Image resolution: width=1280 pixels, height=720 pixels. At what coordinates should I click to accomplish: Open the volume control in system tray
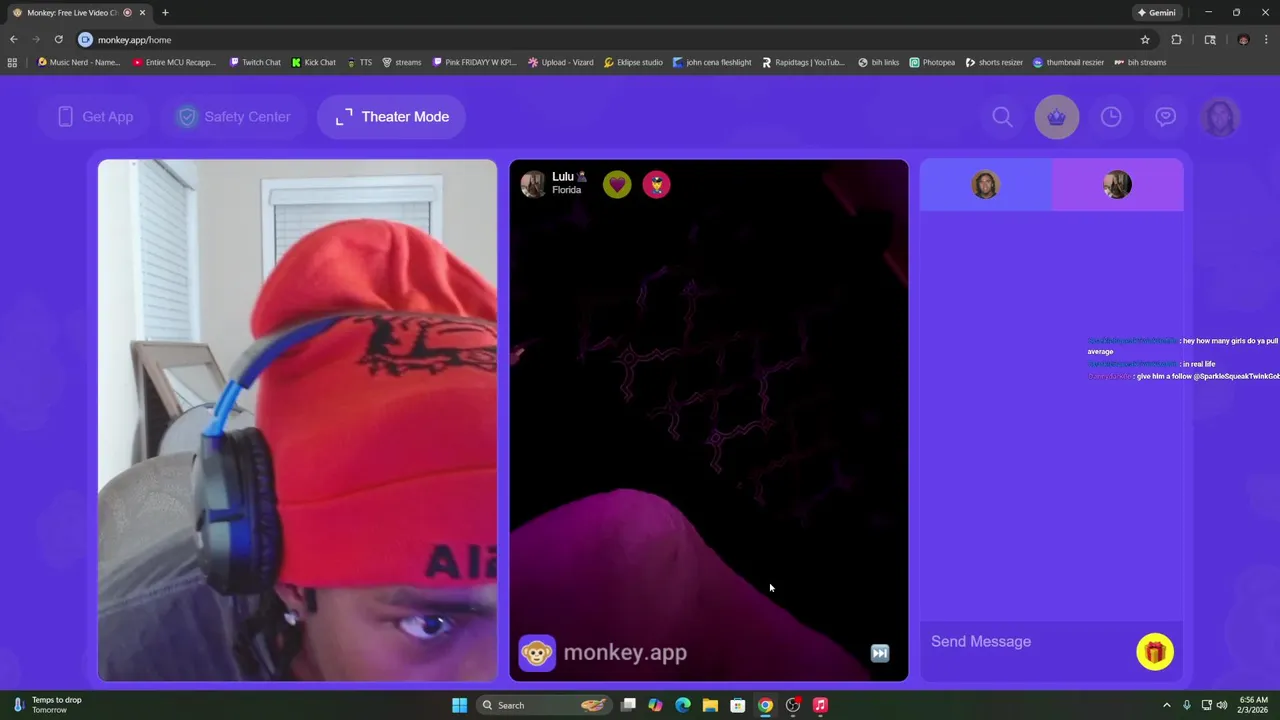[1222, 705]
